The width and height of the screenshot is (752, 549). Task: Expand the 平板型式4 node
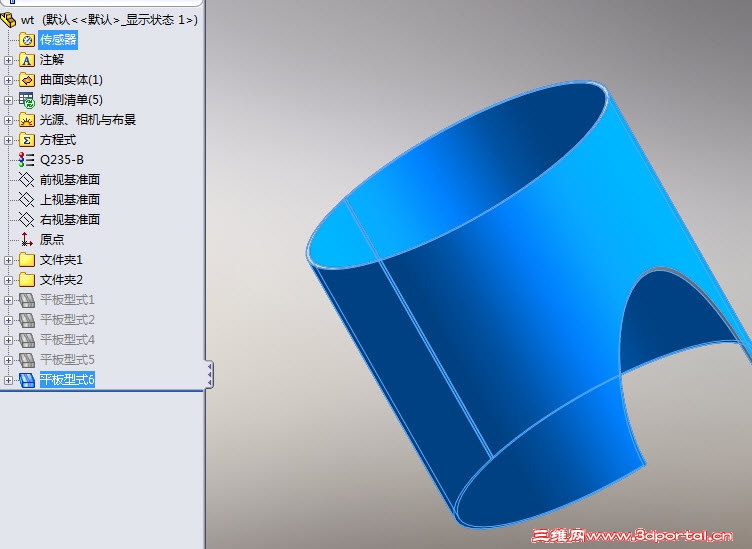[x=8, y=340]
